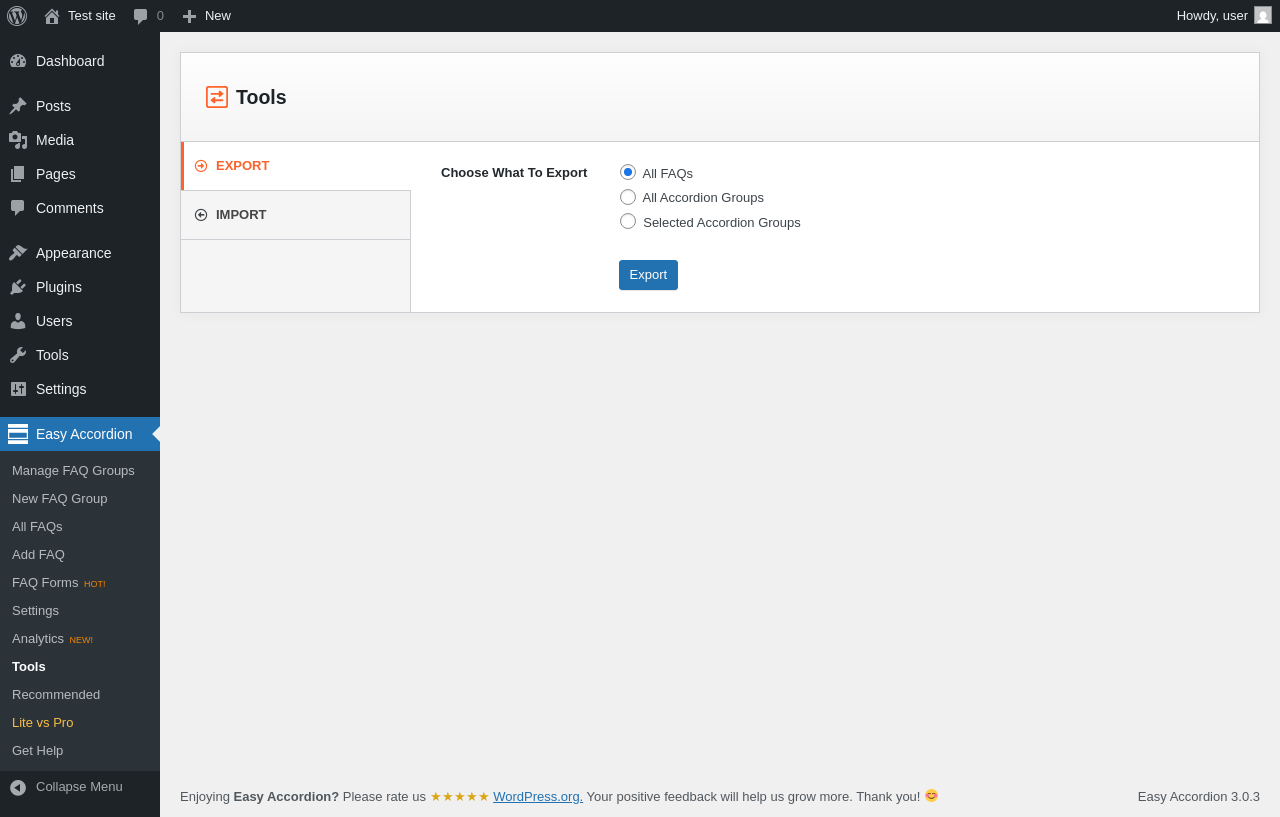Open the Plugins menu item
The image size is (1280, 817).
coord(59,287)
